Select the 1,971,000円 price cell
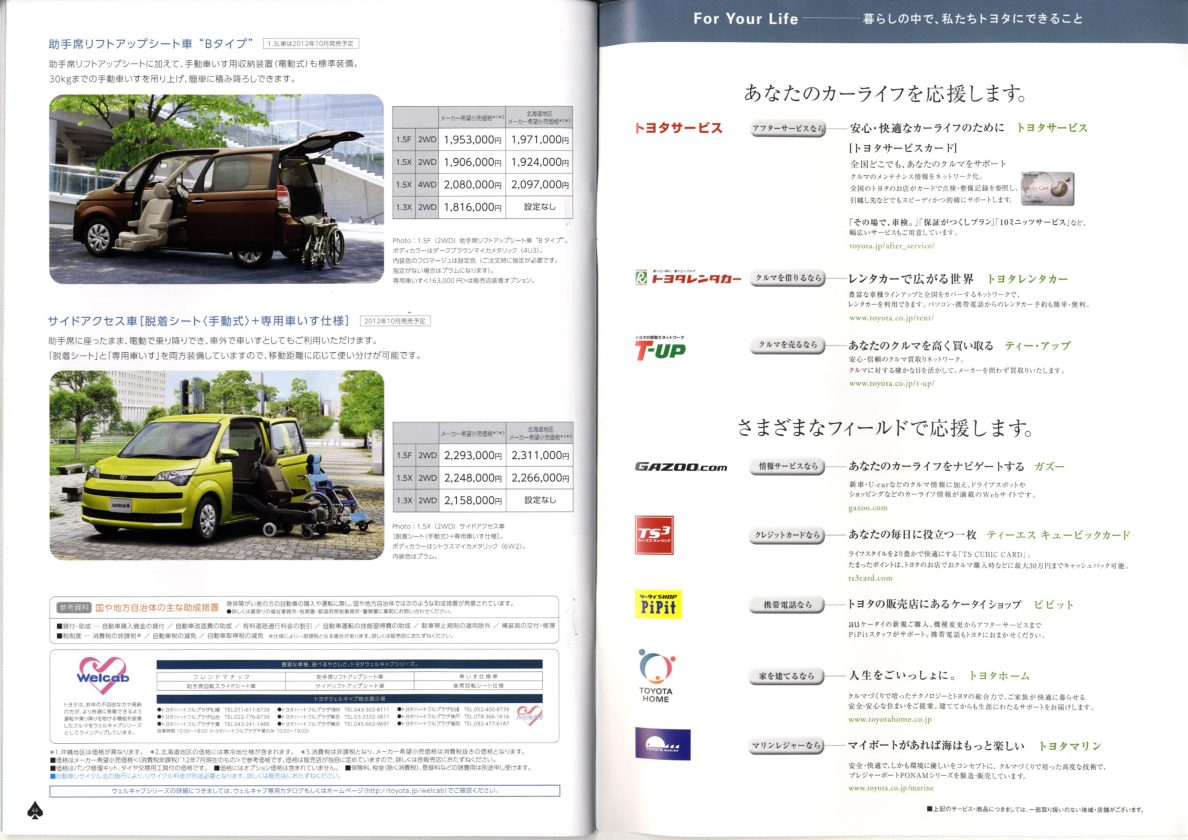1188x840 pixels. pyautogui.click(x=539, y=139)
